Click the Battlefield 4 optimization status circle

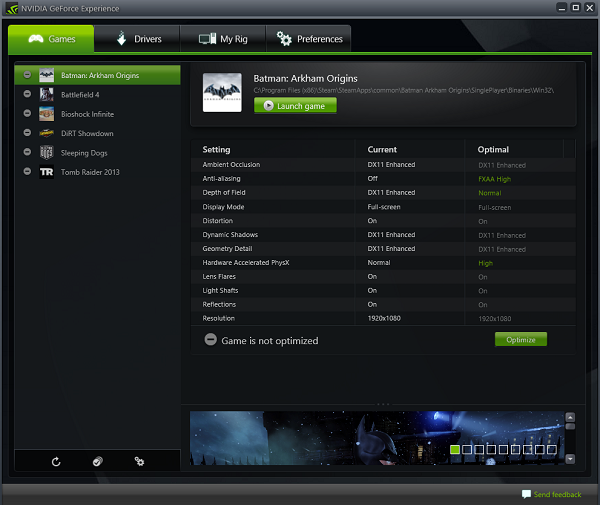(x=26, y=95)
